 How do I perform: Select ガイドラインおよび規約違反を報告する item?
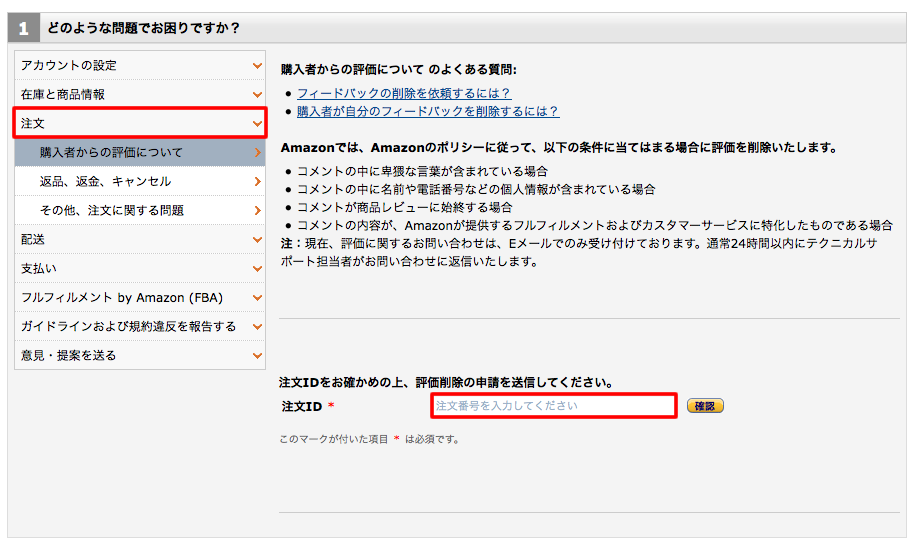[140, 327]
